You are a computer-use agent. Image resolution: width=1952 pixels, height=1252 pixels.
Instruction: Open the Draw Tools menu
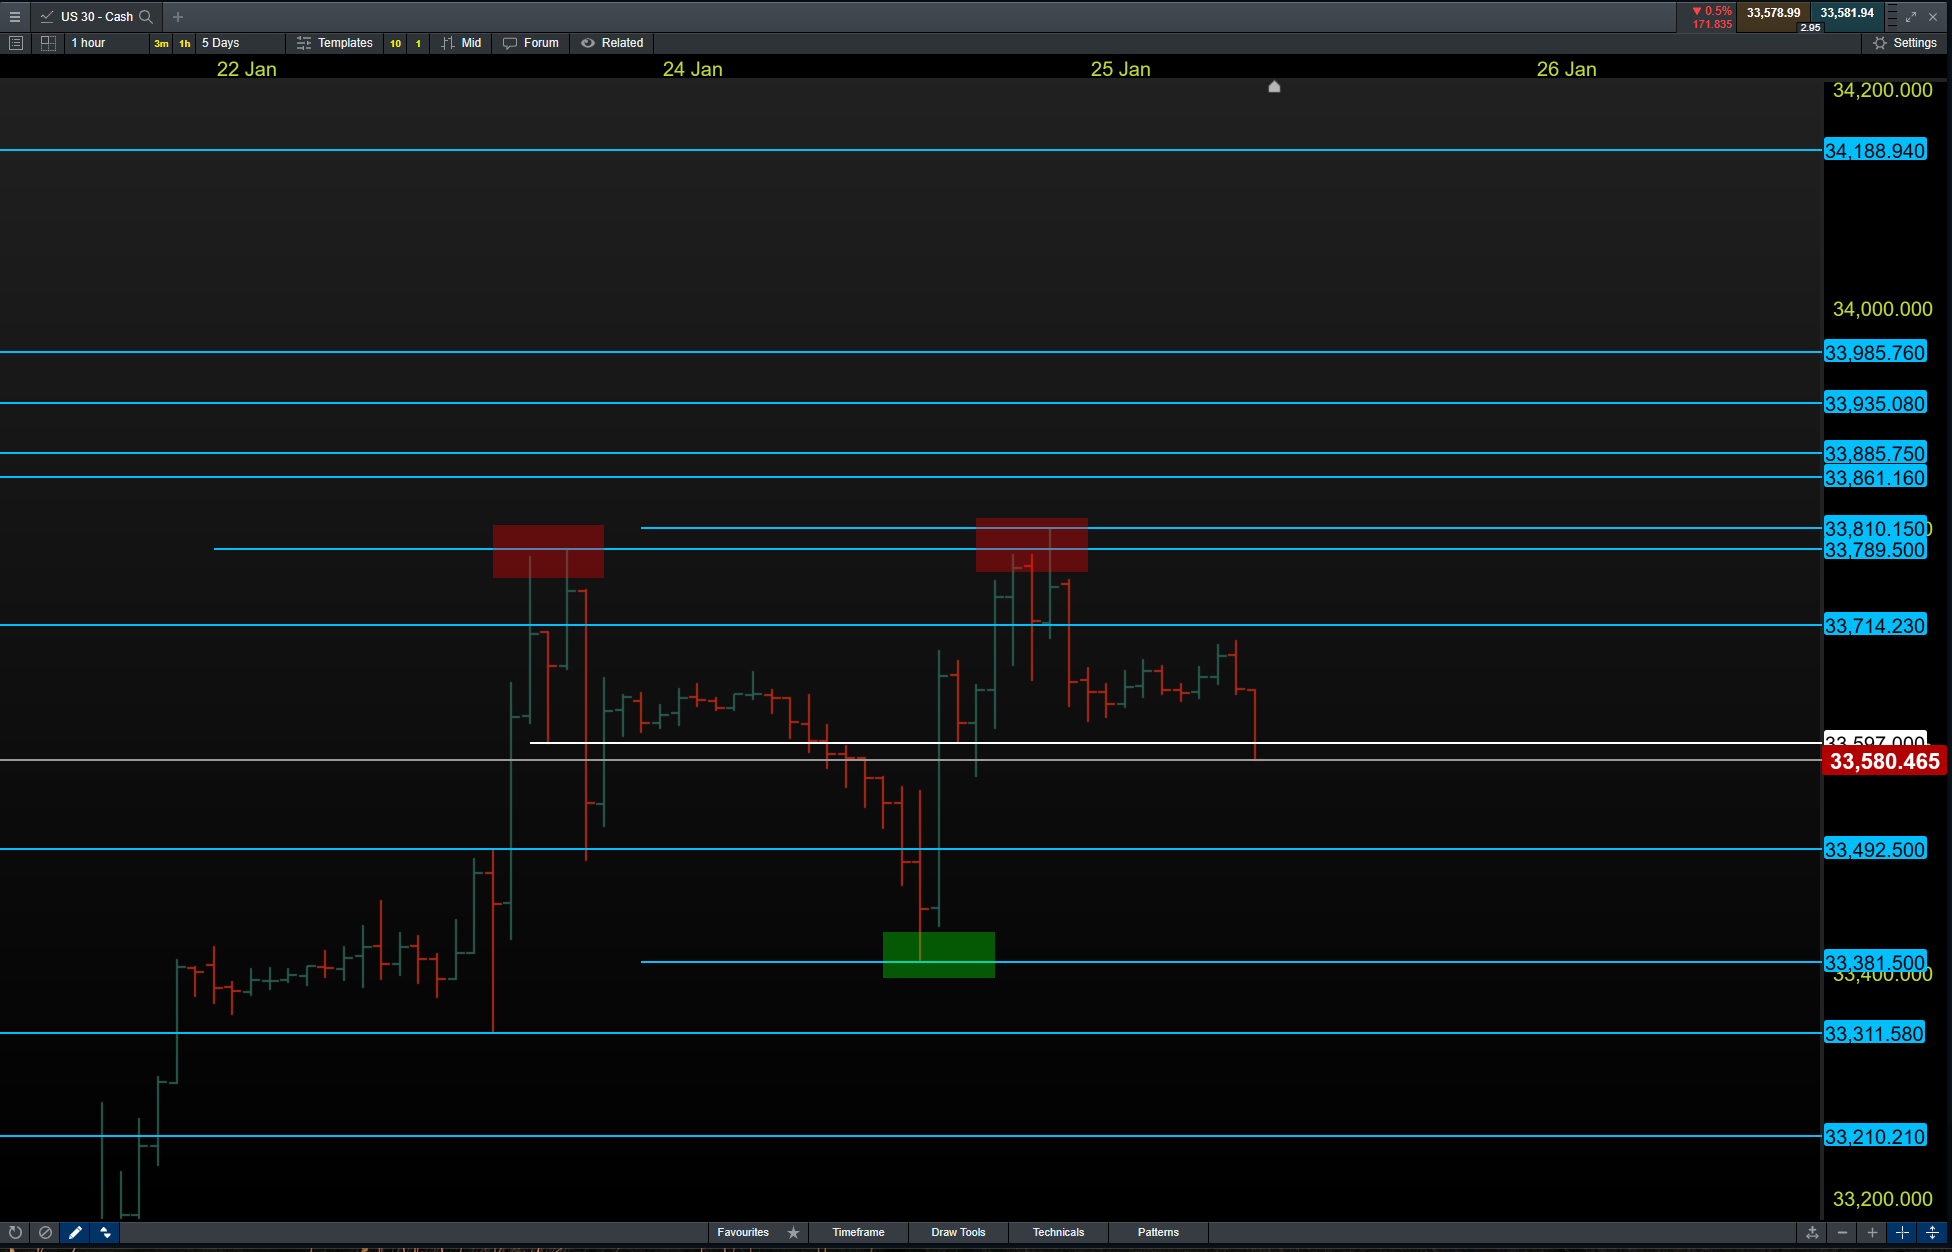point(958,1232)
